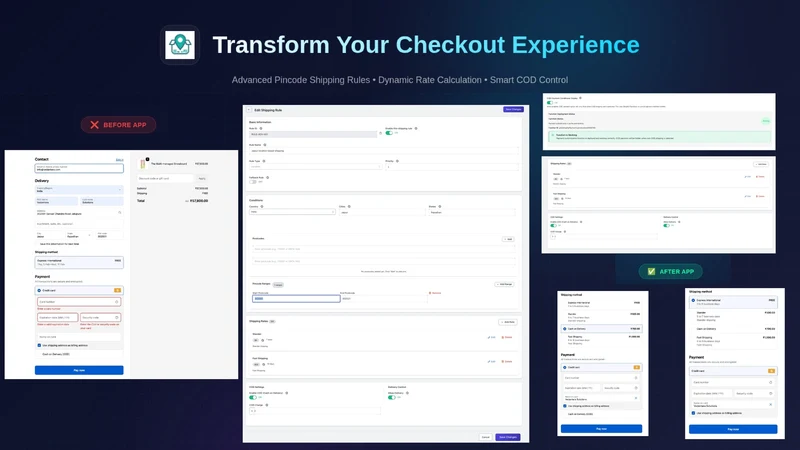Select Cash on Delivery in the left After App checkout

[x=602, y=329]
